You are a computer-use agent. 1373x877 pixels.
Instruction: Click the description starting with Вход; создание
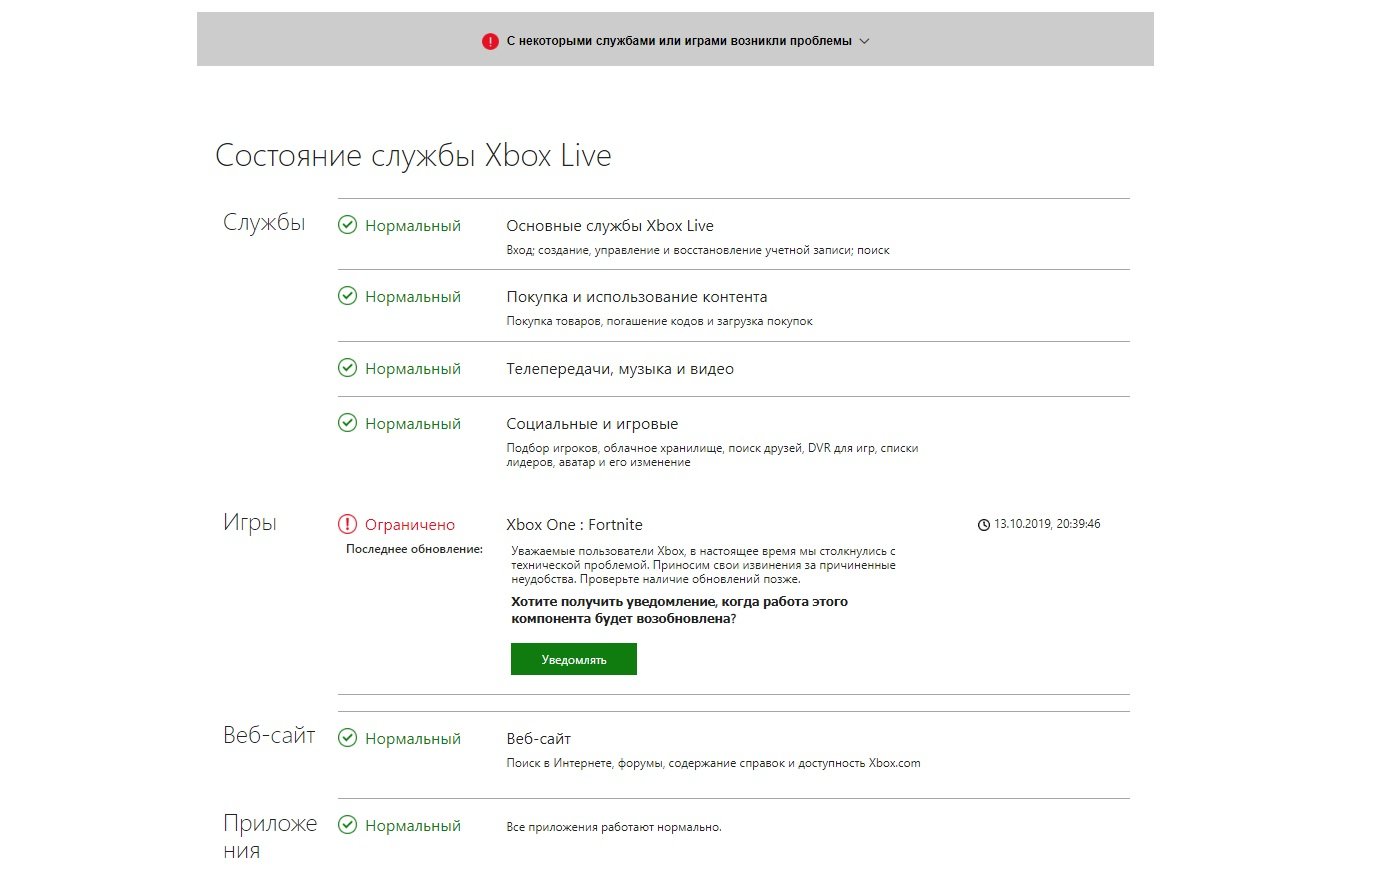[698, 250]
